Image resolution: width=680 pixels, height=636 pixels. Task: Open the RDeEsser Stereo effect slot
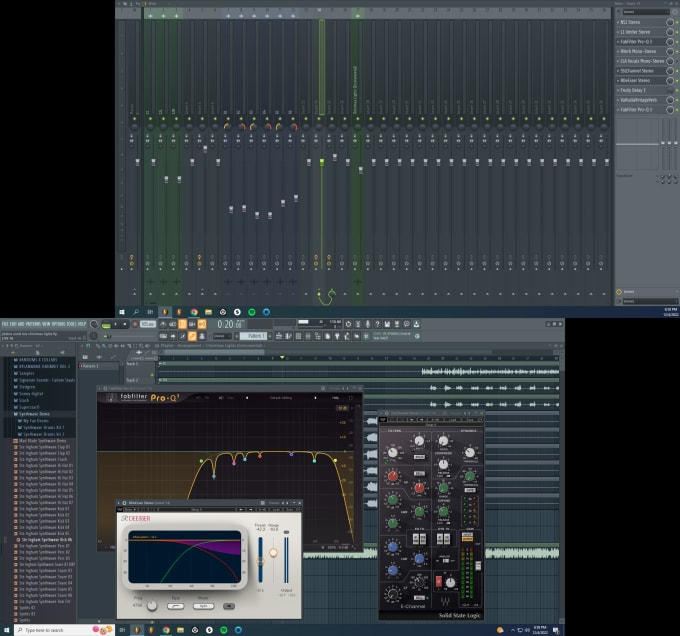point(635,81)
